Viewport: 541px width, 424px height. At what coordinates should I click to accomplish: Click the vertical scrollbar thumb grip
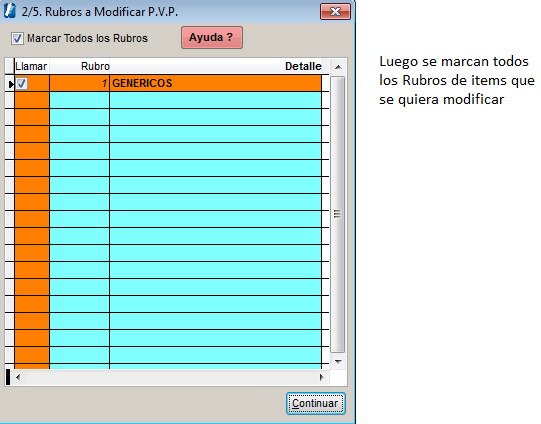[x=337, y=214]
